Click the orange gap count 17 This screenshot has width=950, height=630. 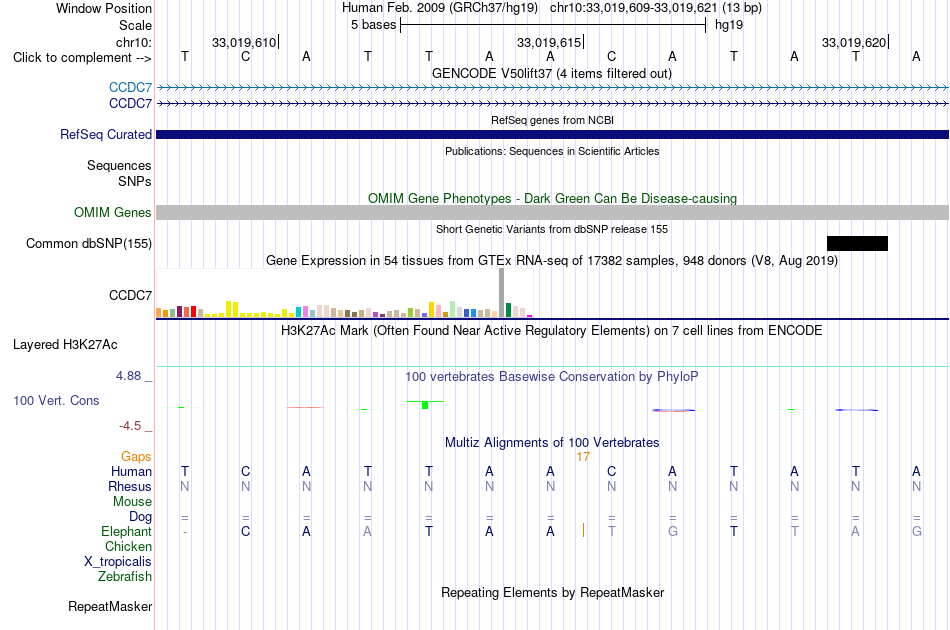tap(583, 457)
